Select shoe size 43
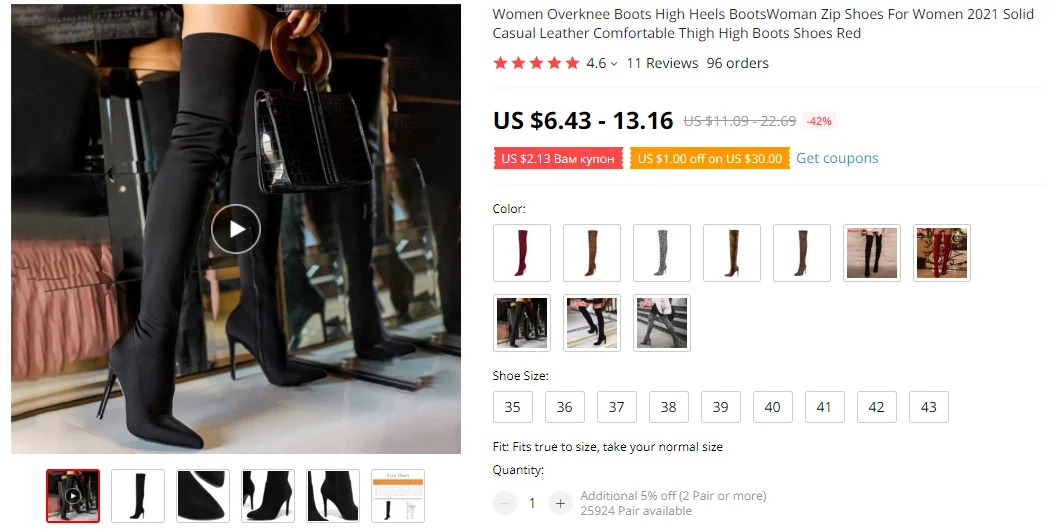Viewport: 1051px width, 531px height. pos(928,407)
